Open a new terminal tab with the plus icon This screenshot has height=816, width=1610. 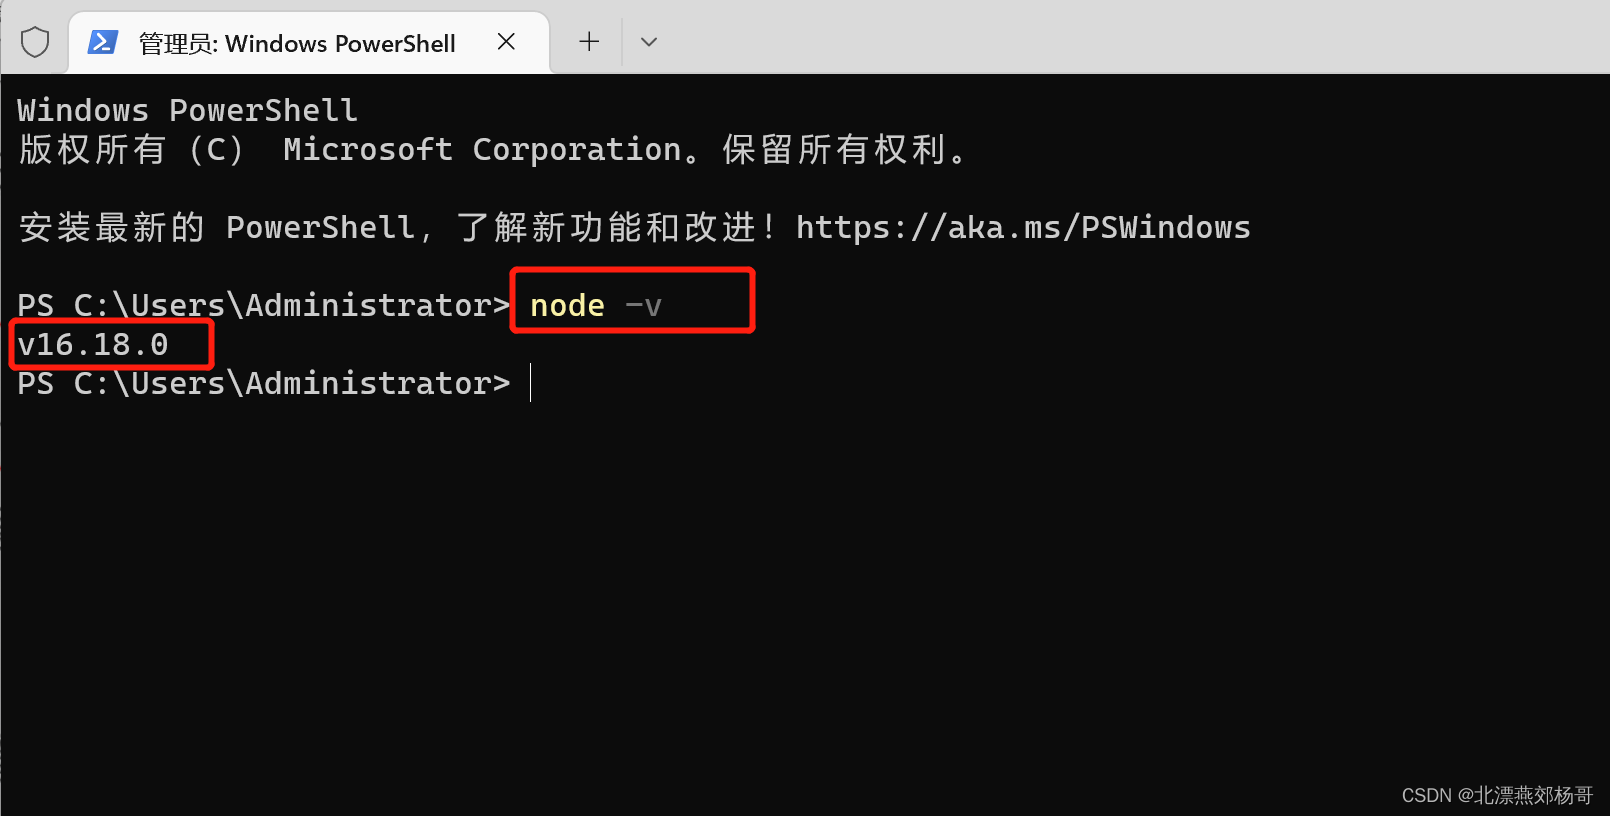click(588, 42)
